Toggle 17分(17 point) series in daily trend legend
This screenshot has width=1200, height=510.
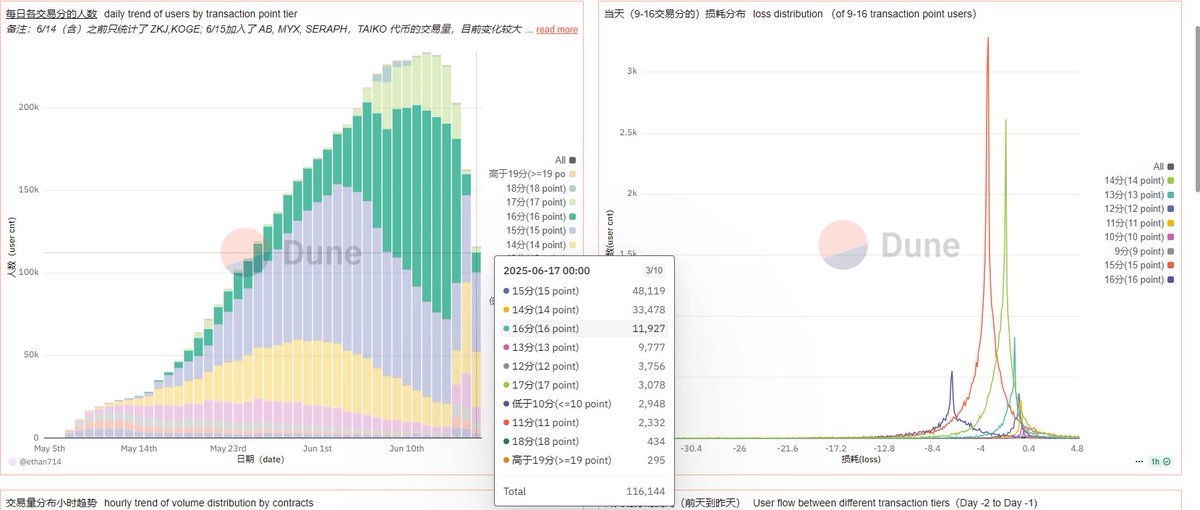(541, 202)
